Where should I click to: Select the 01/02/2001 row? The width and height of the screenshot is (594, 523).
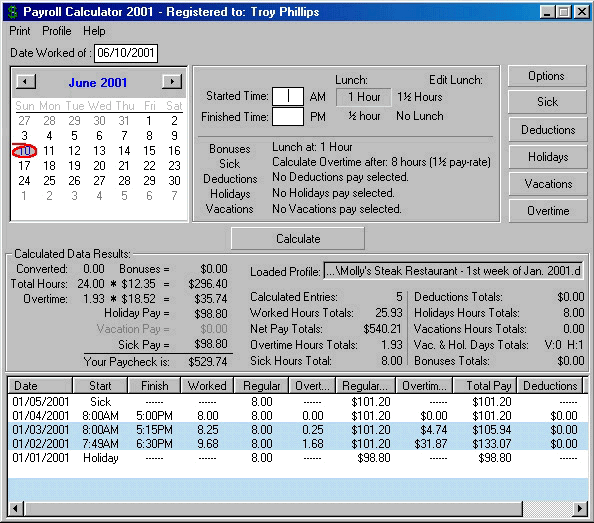[298, 443]
